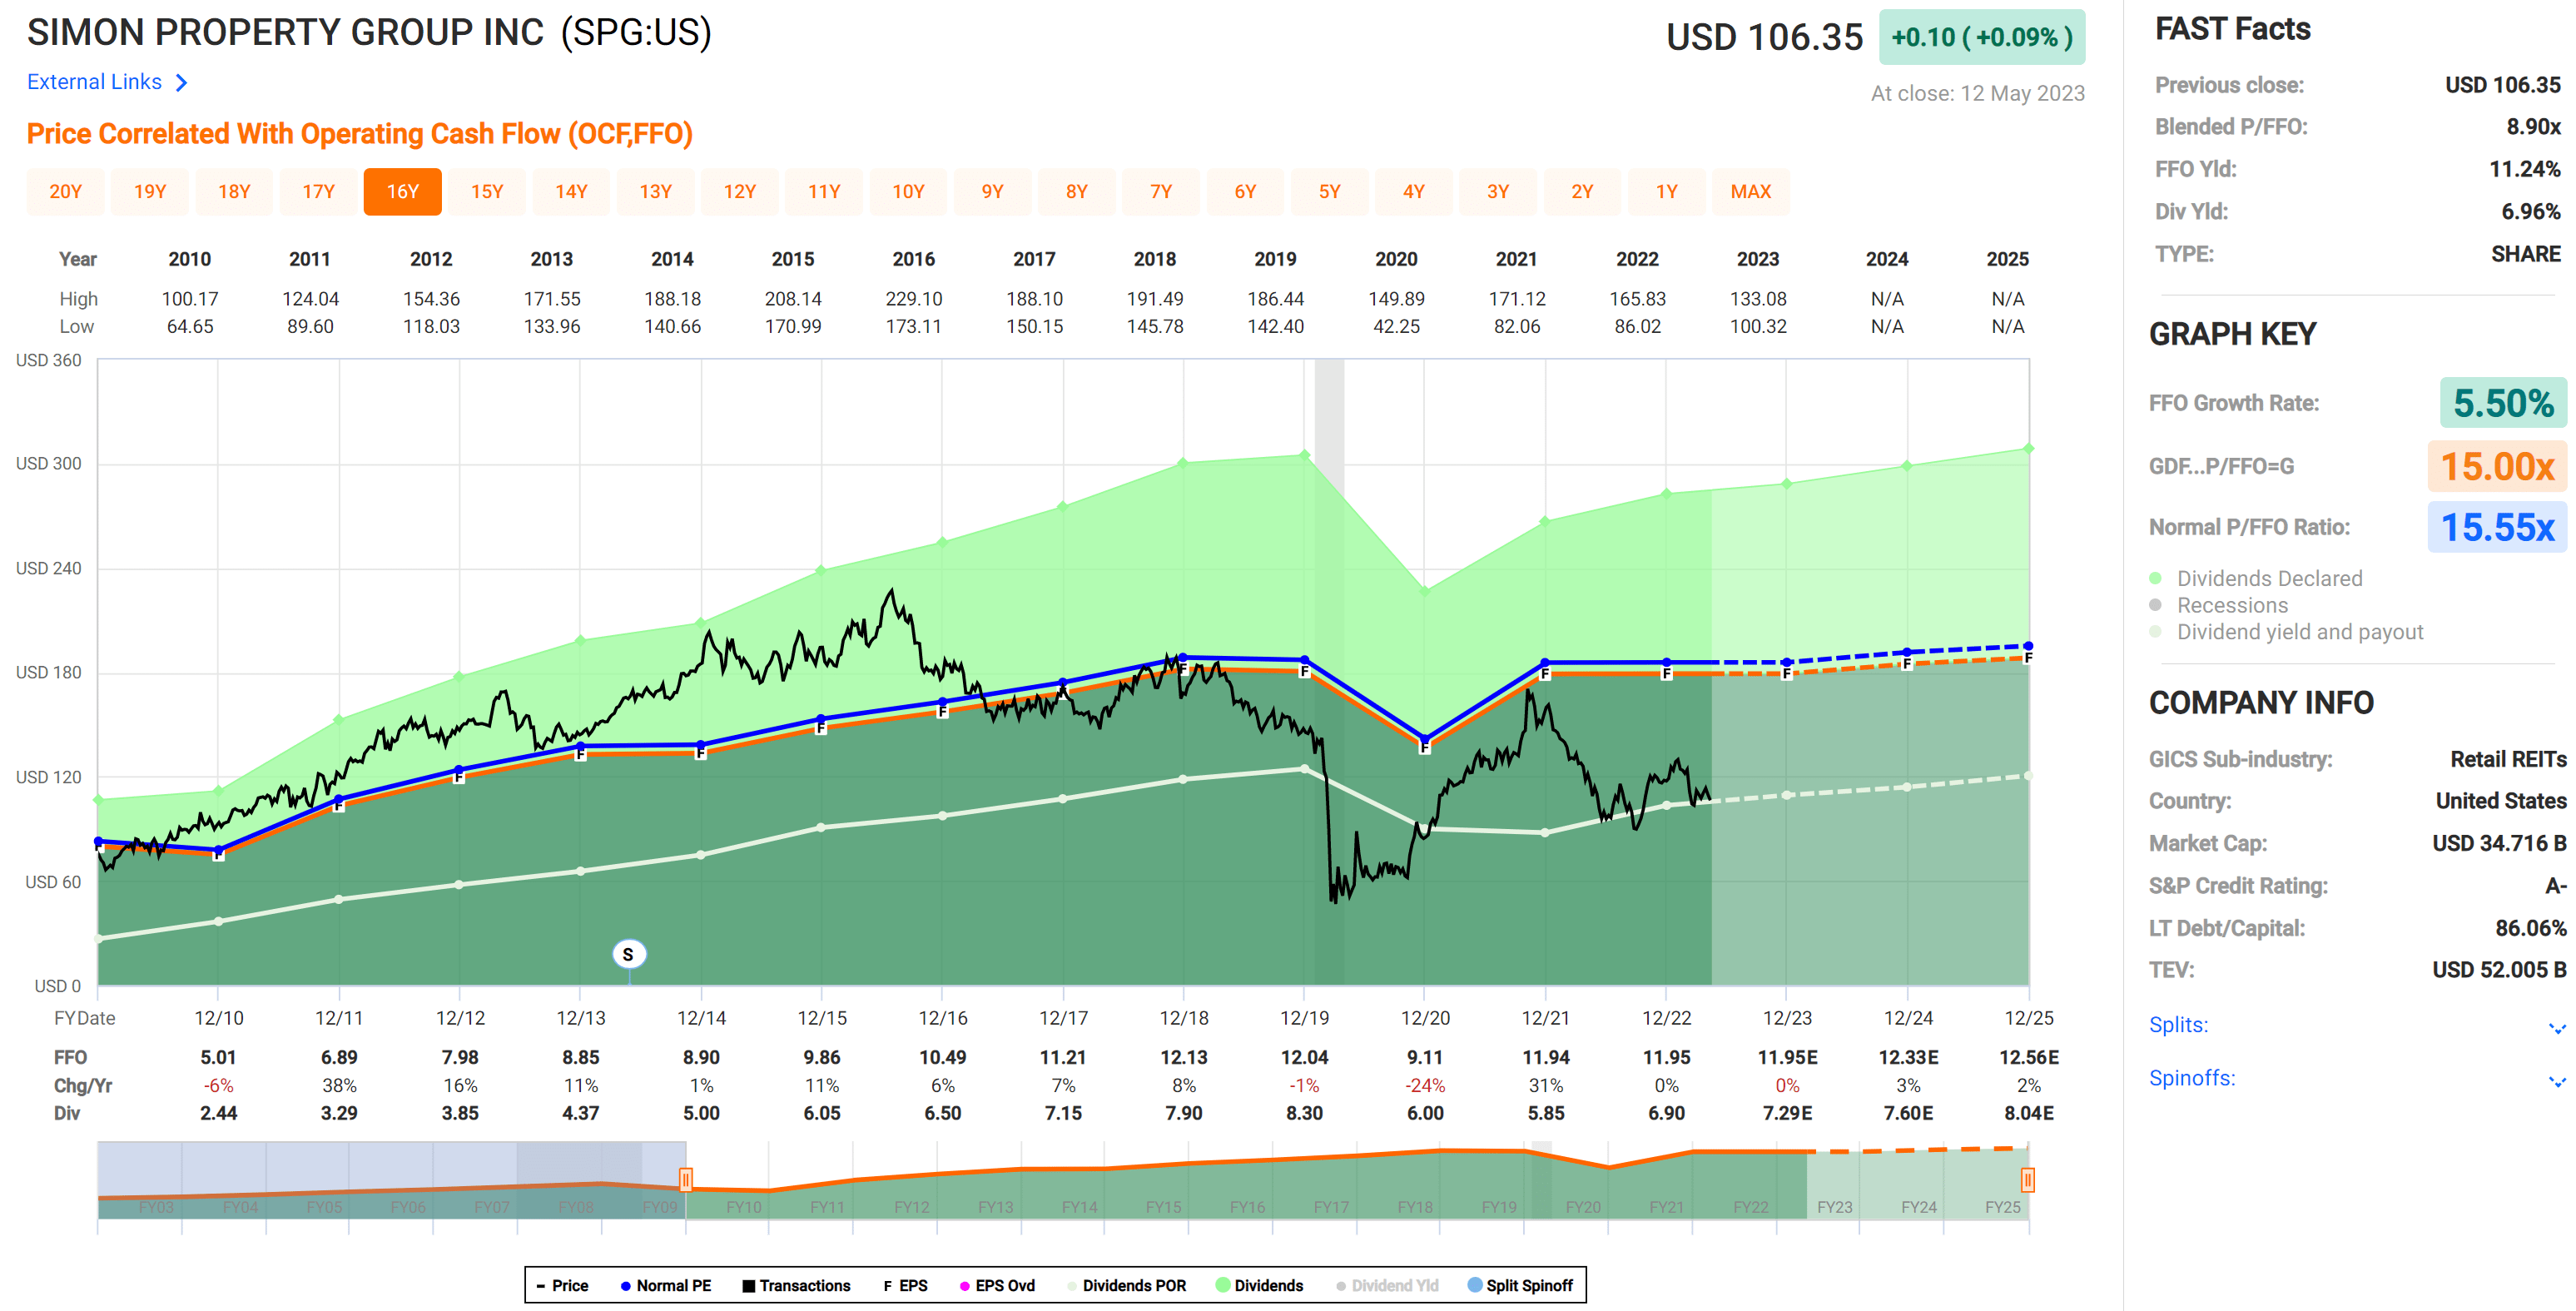Toggle the Normal PE legend icon
The height and width of the screenshot is (1311, 2576).
(x=625, y=1285)
